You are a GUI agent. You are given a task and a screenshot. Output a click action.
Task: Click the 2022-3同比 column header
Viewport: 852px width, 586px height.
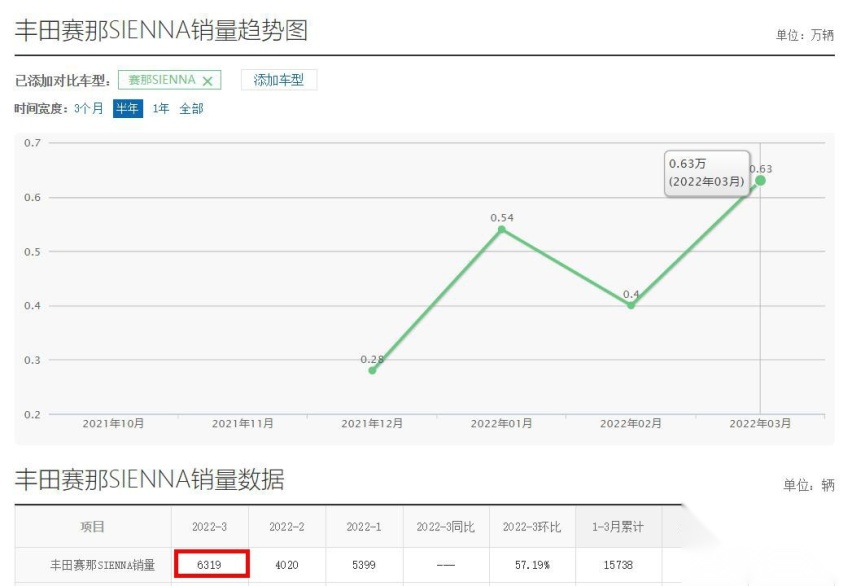[x=446, y=527]
